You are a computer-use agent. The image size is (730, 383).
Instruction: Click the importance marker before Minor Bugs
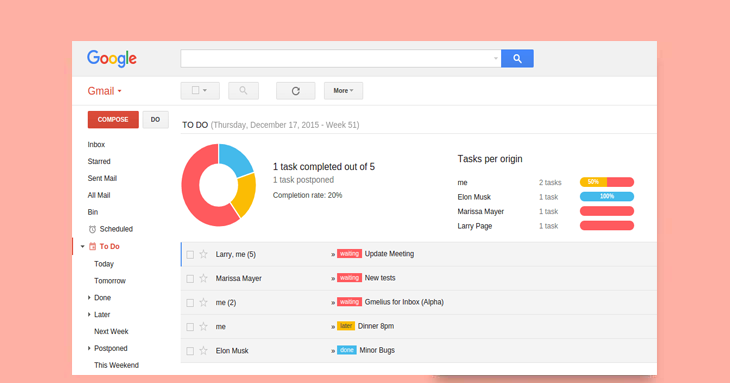pyautogui.click(x=333, y=351)
